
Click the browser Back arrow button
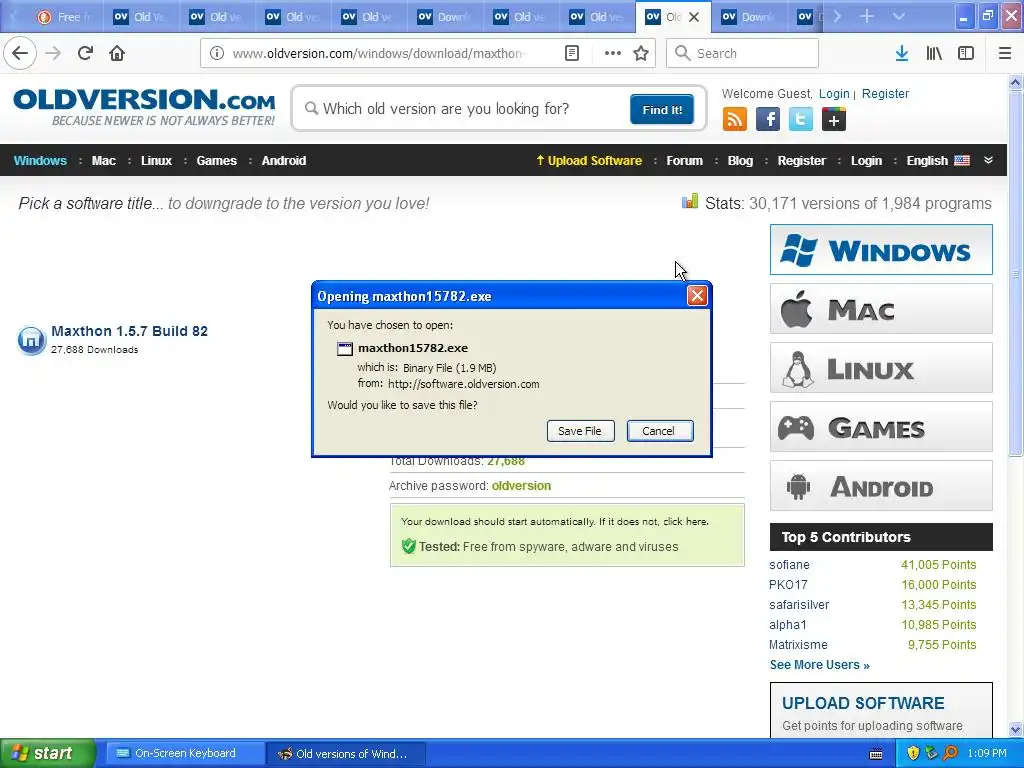coord(20,53)
